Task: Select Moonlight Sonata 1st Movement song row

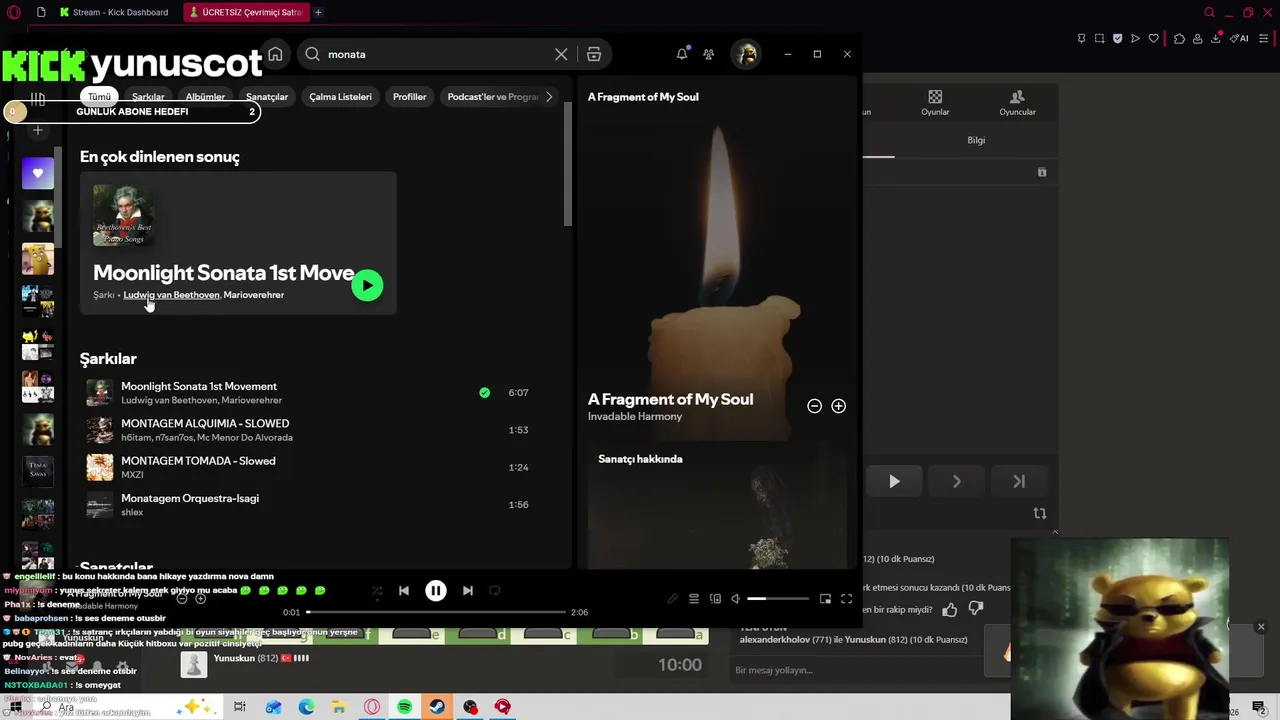Action: click(x=320, y=393)
